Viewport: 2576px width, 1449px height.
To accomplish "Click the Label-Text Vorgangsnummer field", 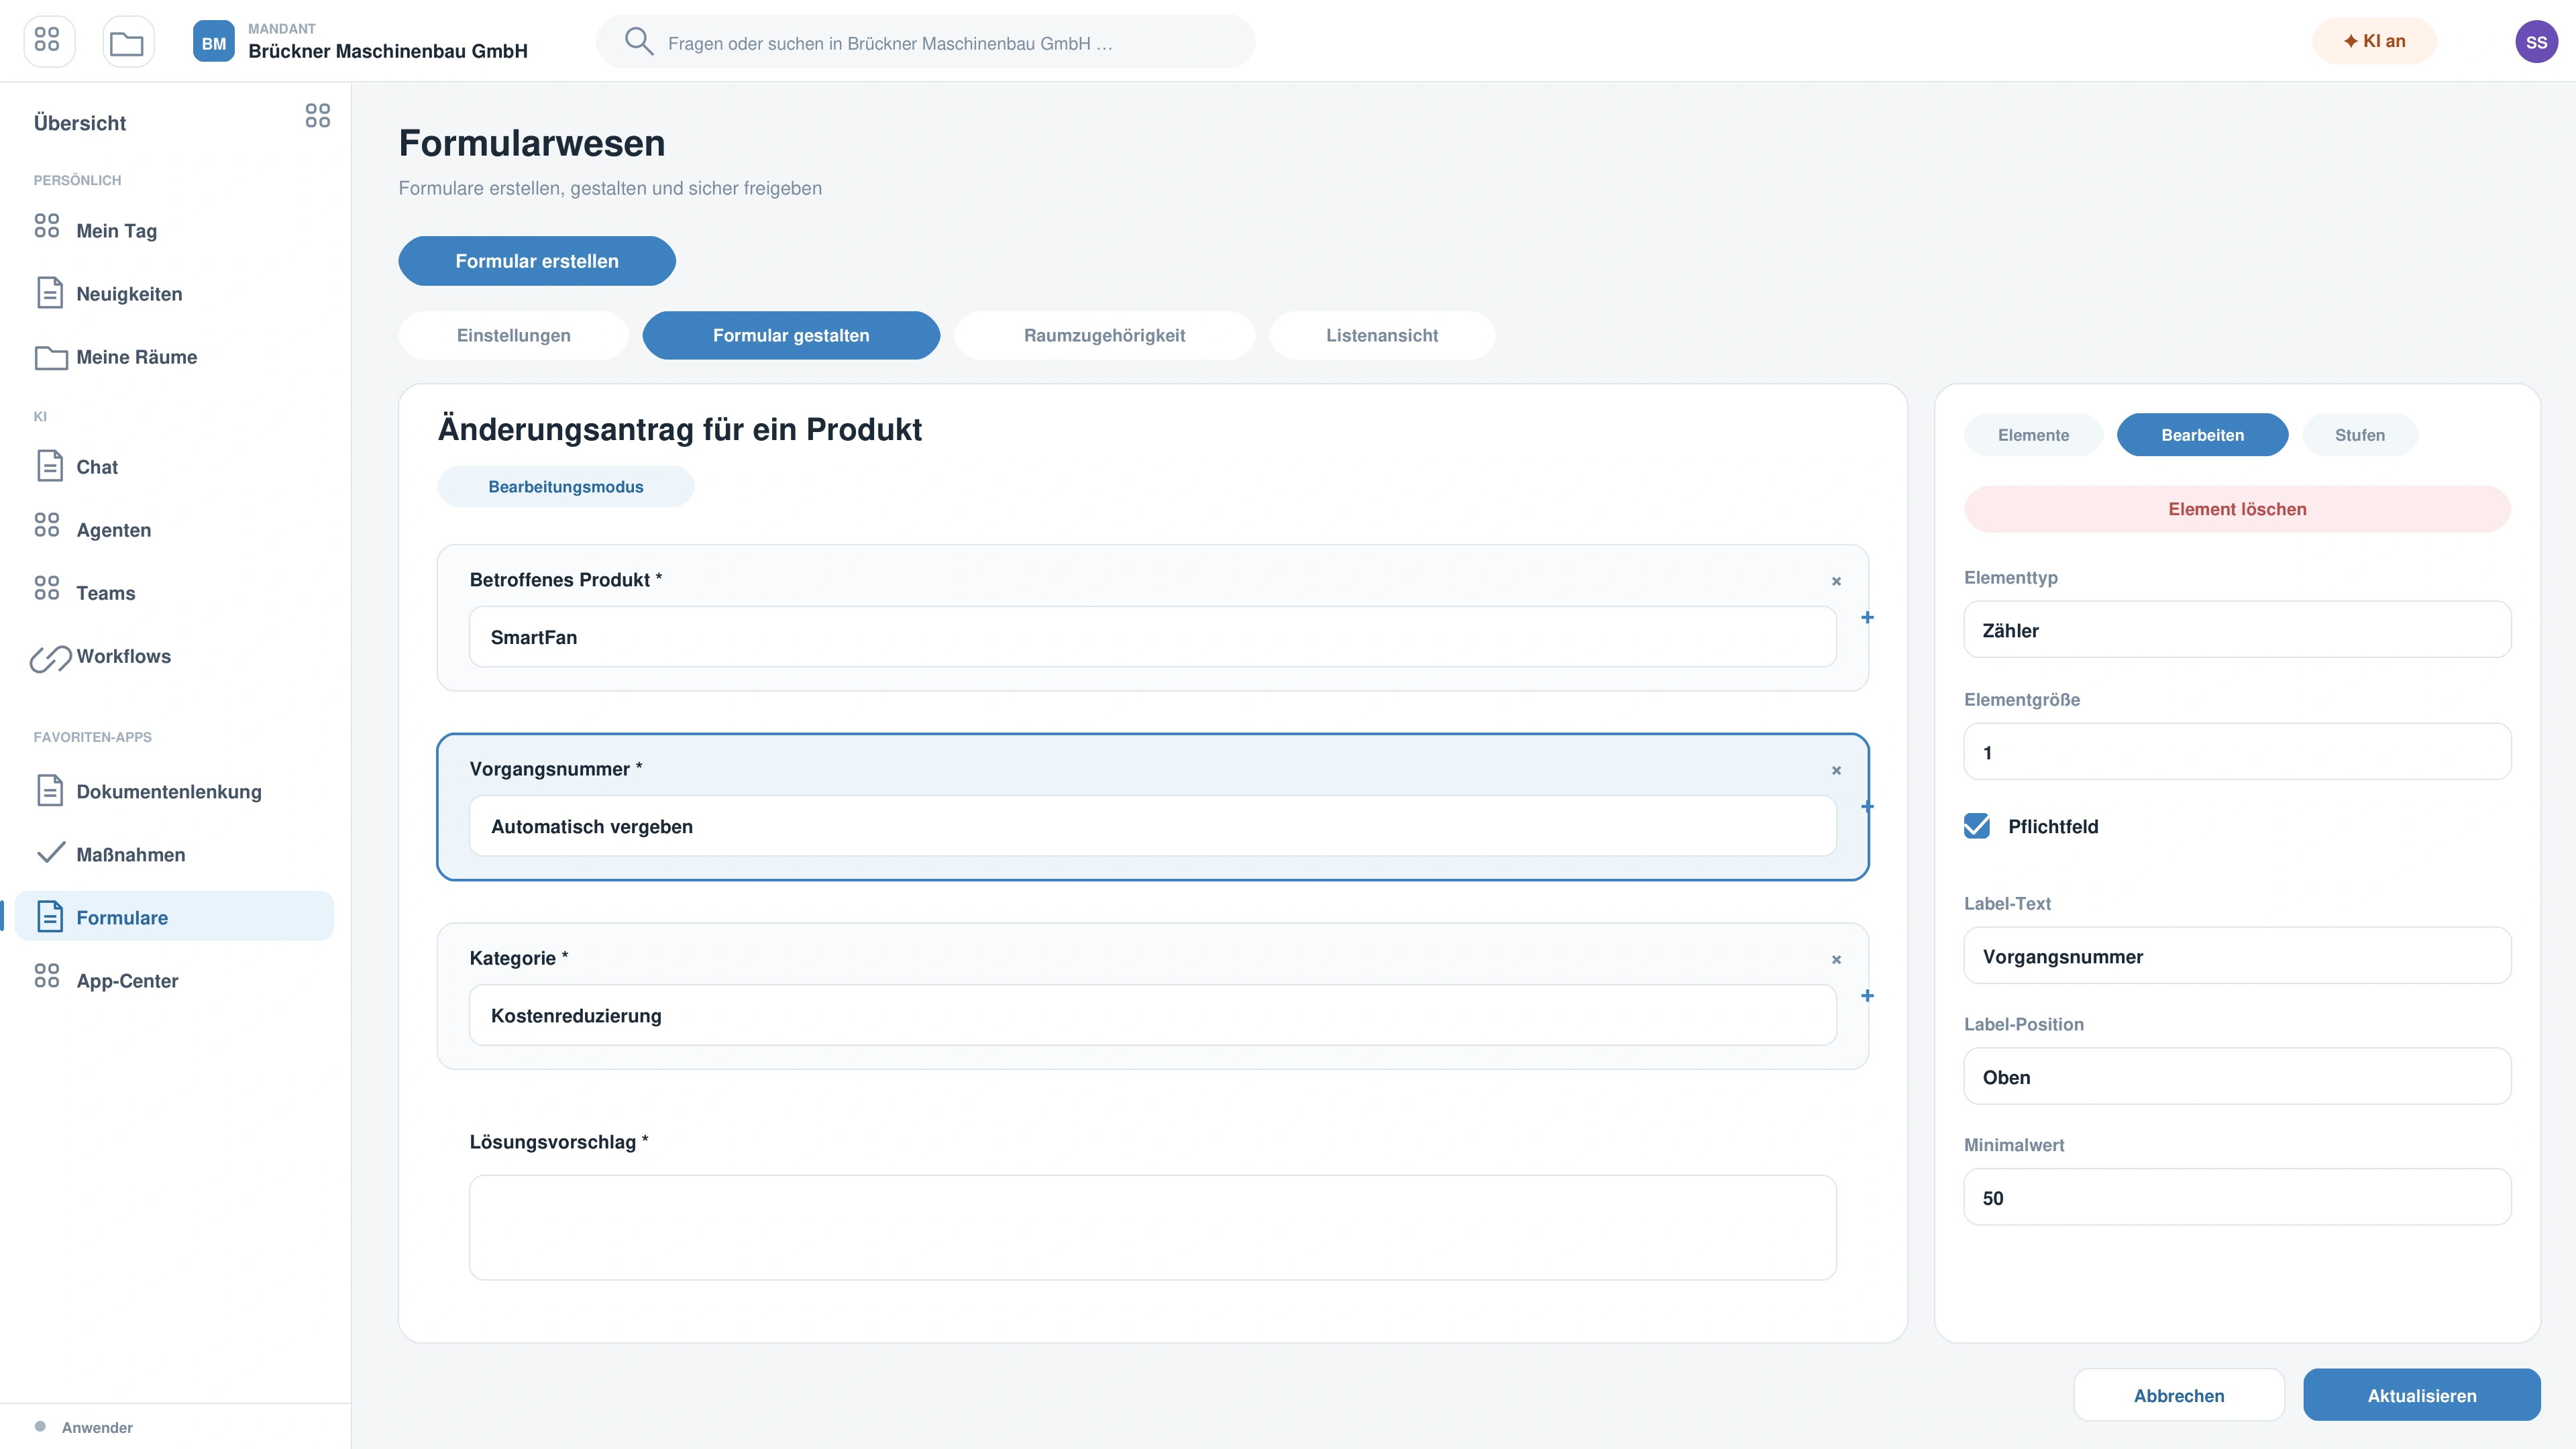I will (x=2237, y=956).
